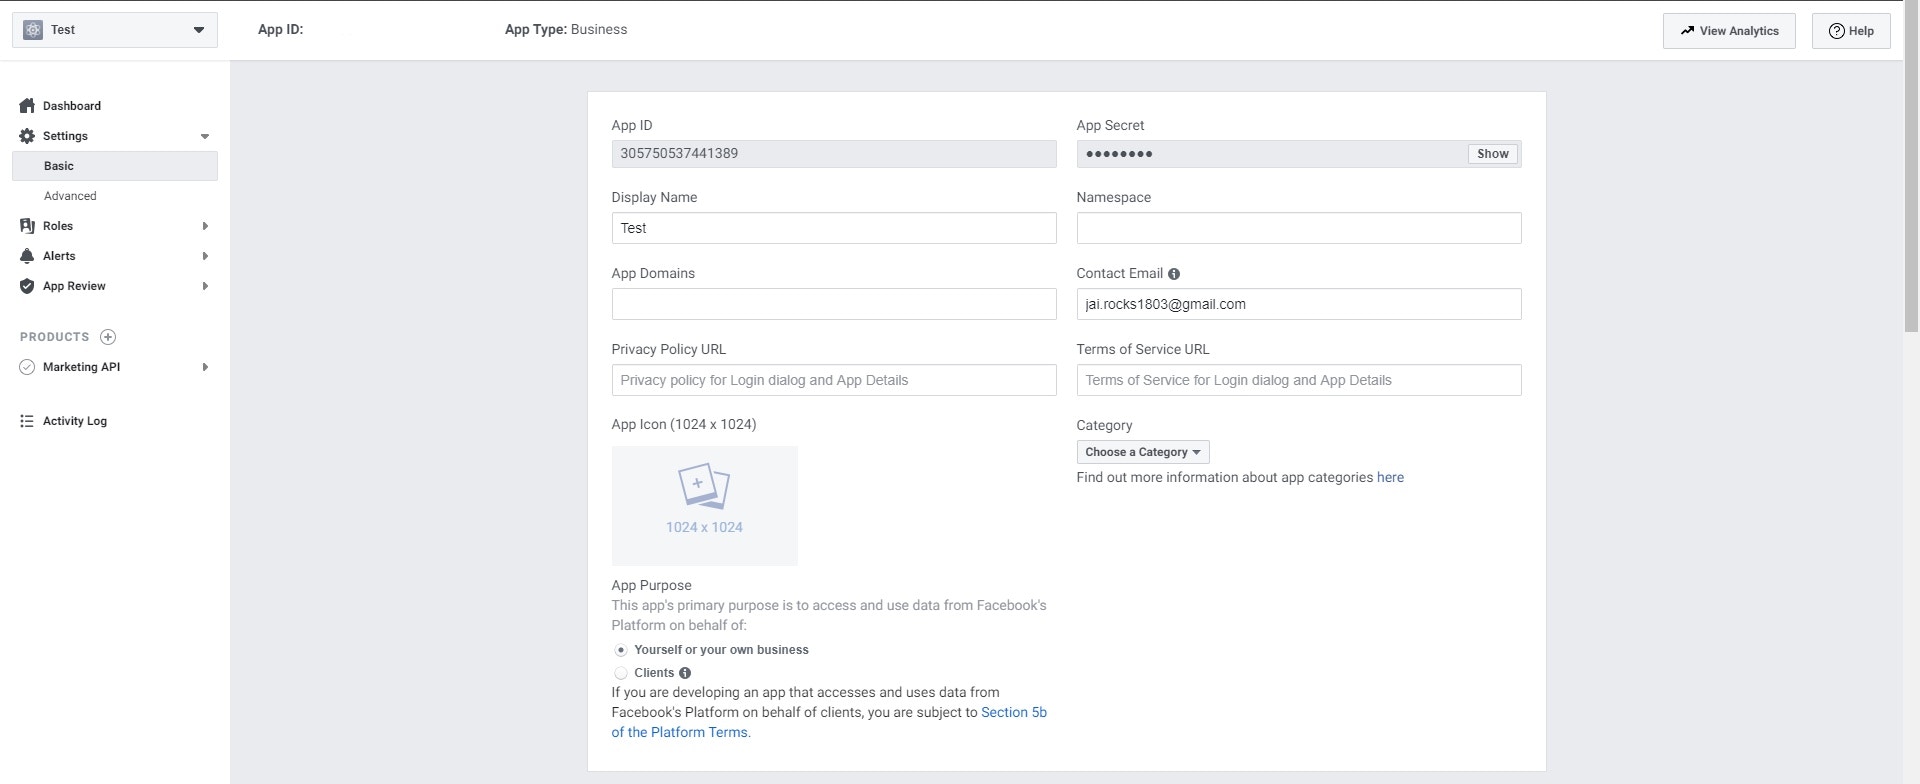1920x784 pixels.
Task: Click the Alerts bell icon
Action: point(27,256)
